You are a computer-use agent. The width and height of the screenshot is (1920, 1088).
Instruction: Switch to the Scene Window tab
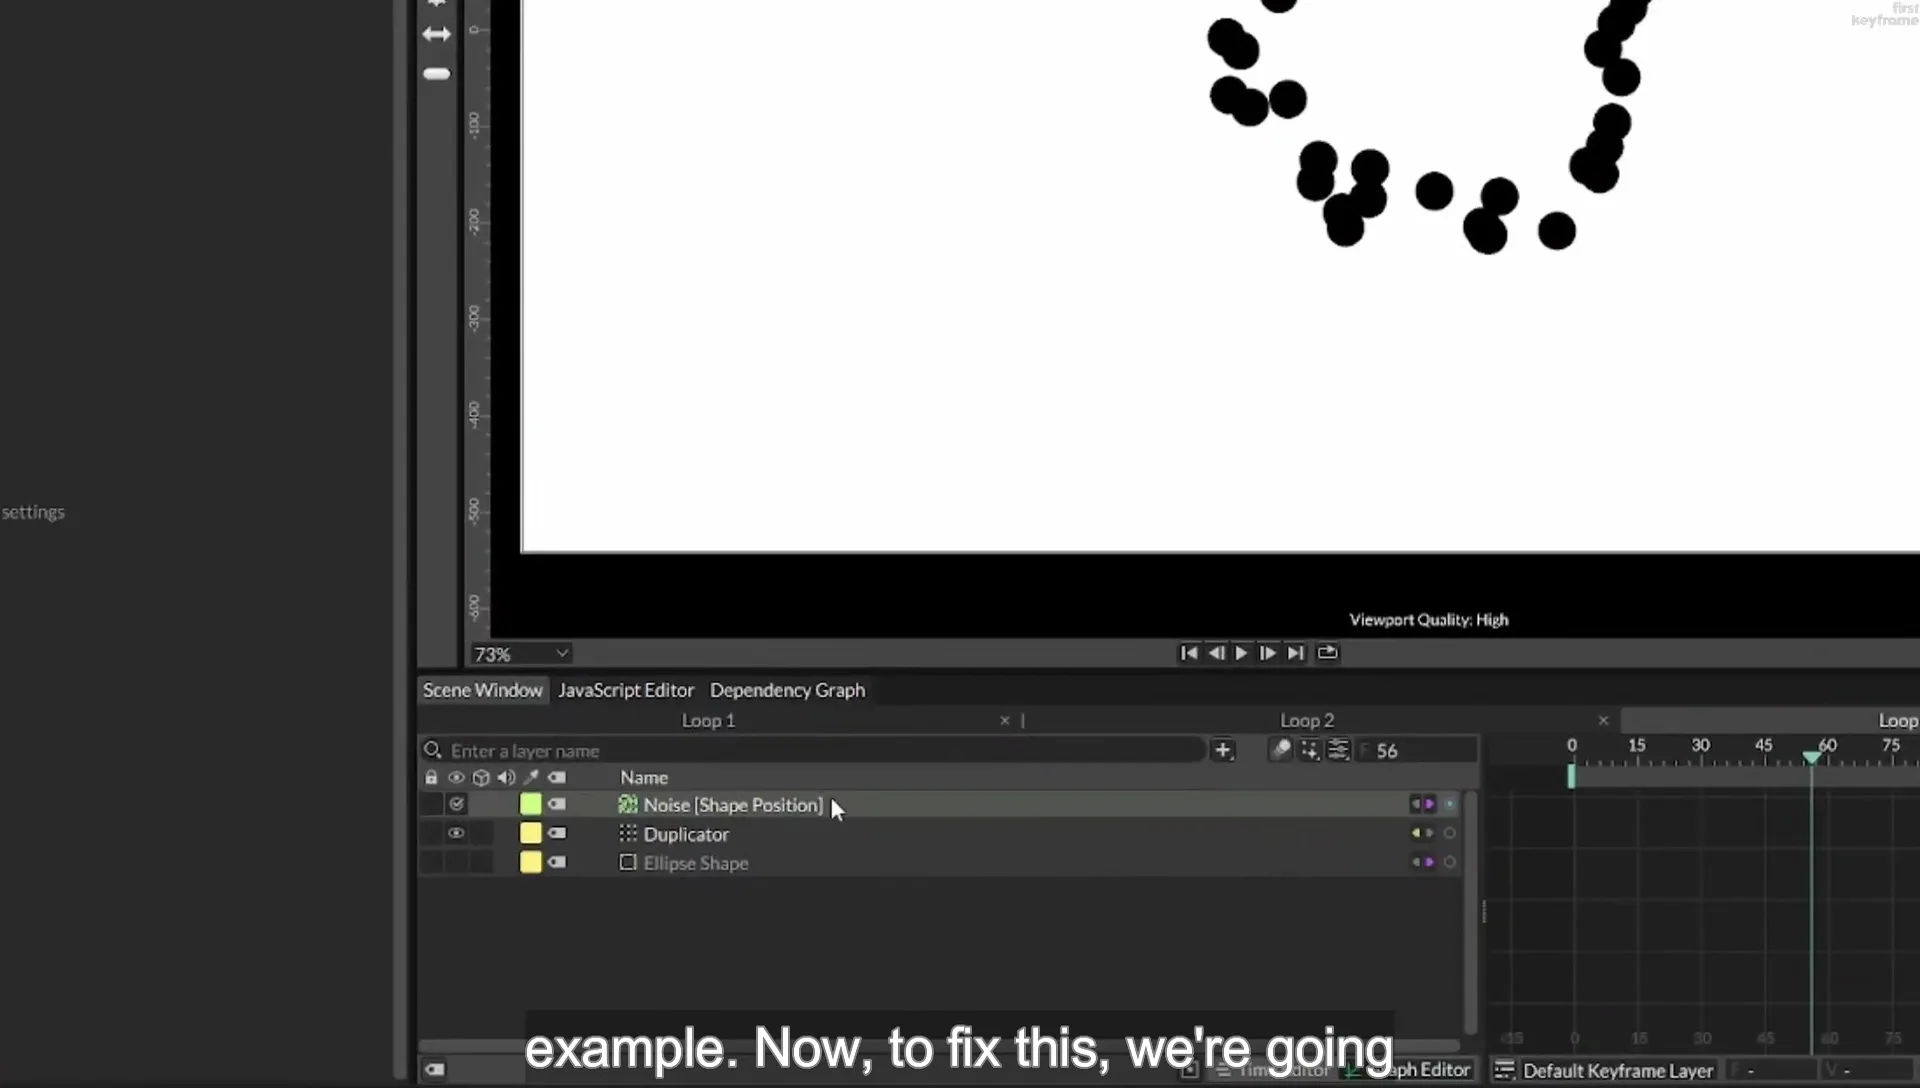tap(482, 690)
